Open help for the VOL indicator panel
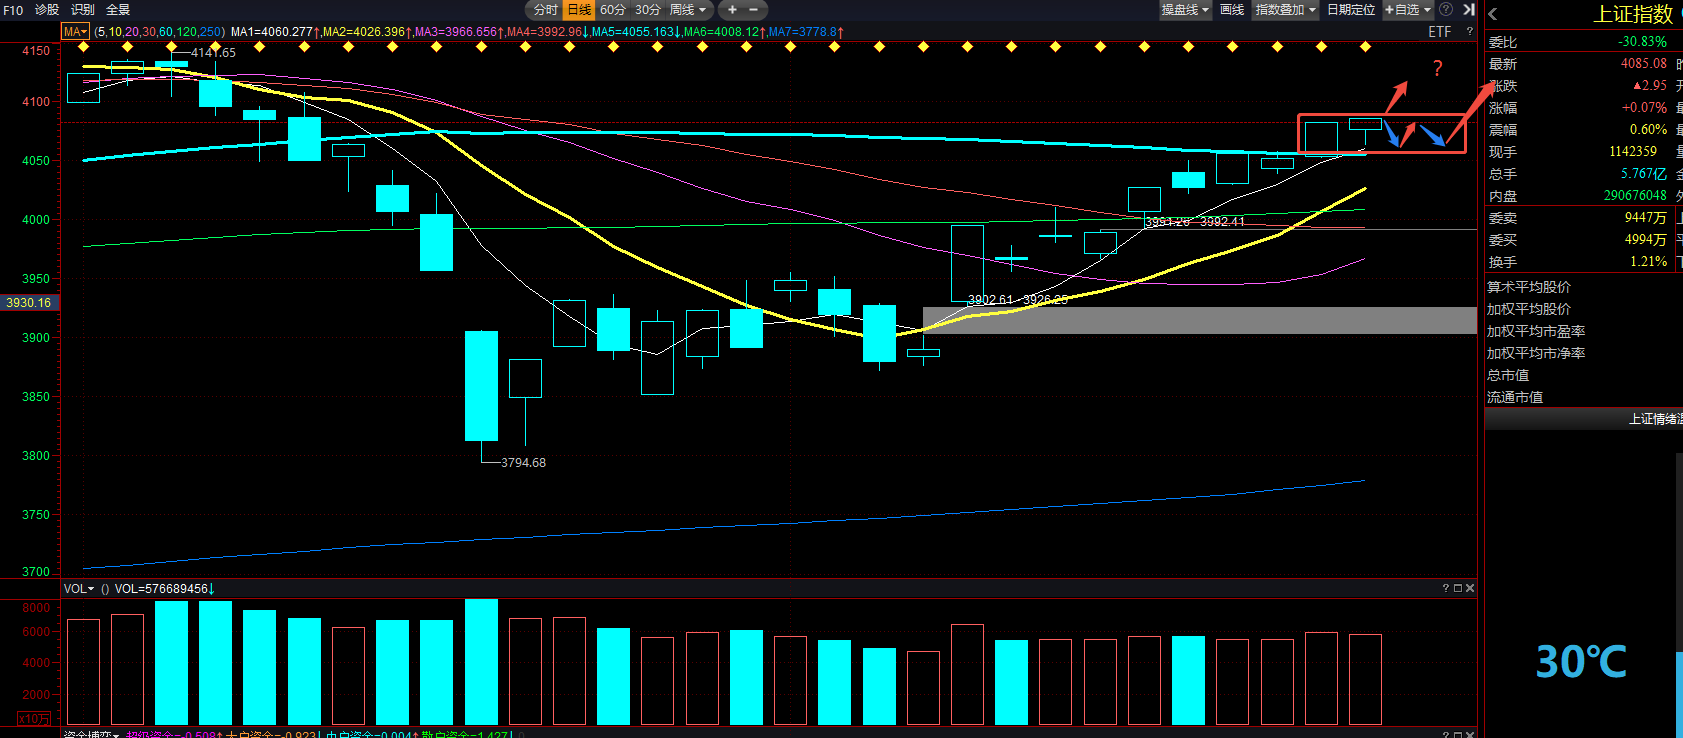 click(1446, 588)
